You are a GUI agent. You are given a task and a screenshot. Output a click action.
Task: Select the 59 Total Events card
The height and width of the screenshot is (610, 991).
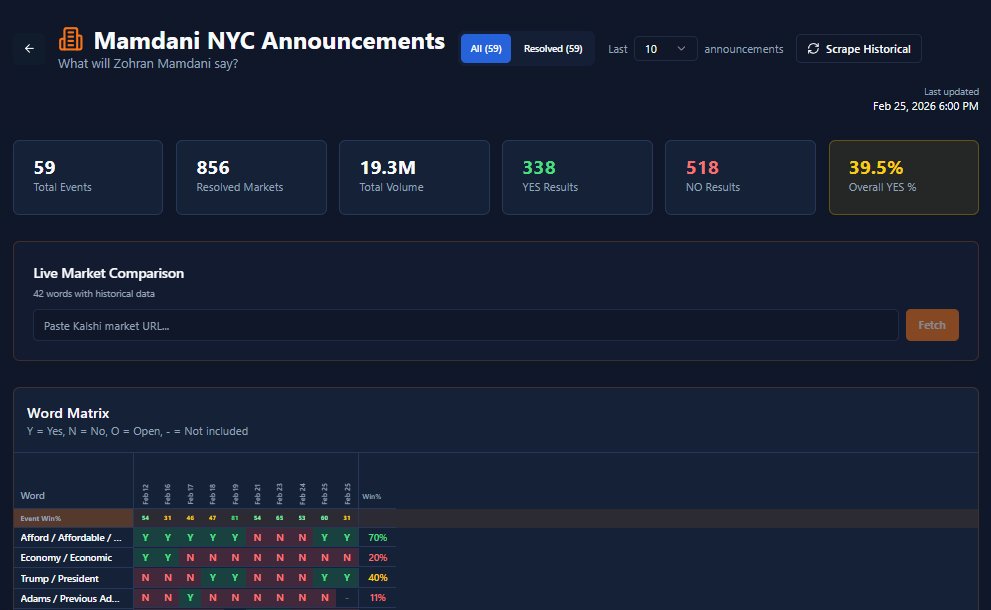(x=88, y=178)
